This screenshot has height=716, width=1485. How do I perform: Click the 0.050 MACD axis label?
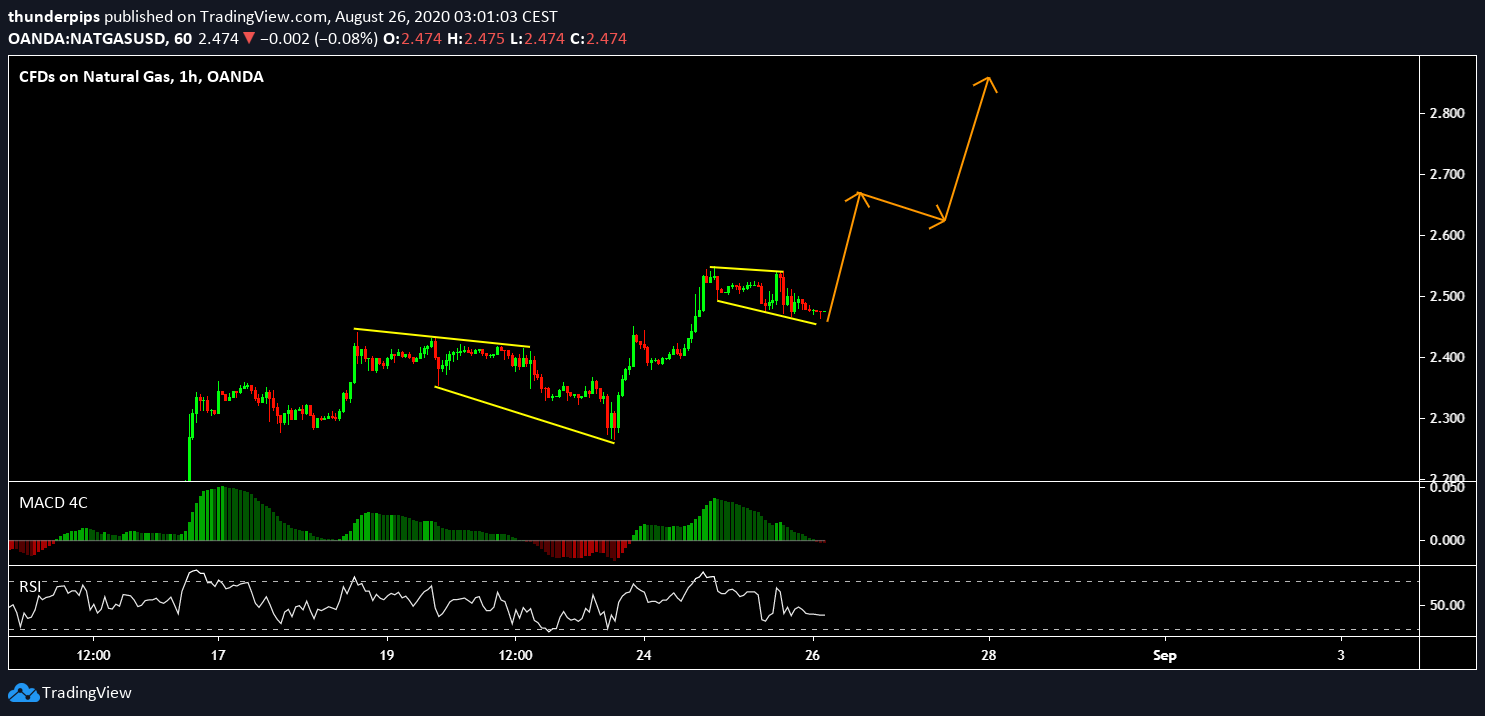(1447, 487)
